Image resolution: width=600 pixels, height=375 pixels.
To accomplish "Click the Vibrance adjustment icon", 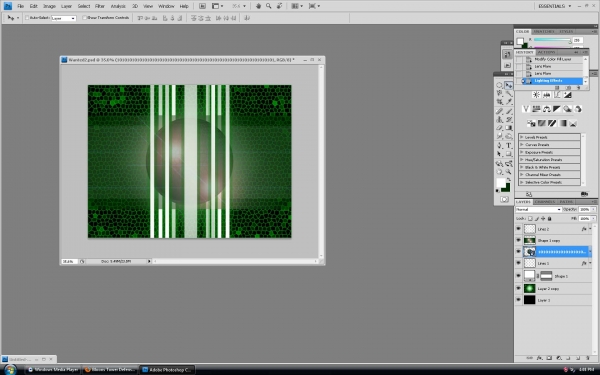I will click(x=526, y=109).
